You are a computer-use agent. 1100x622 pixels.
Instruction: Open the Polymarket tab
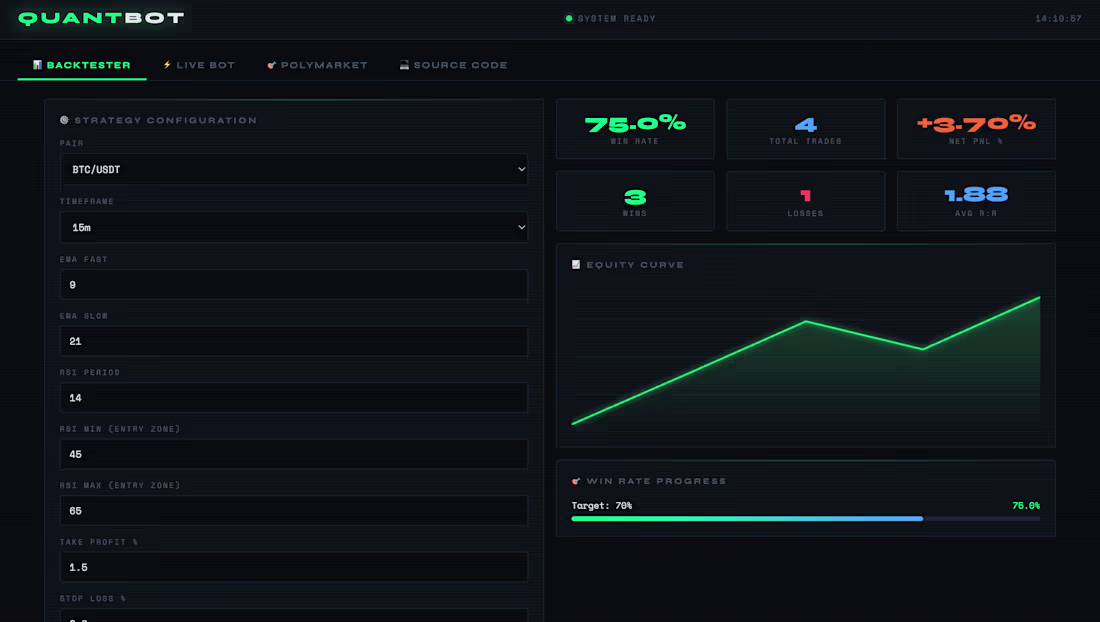(x=317, y=65)
